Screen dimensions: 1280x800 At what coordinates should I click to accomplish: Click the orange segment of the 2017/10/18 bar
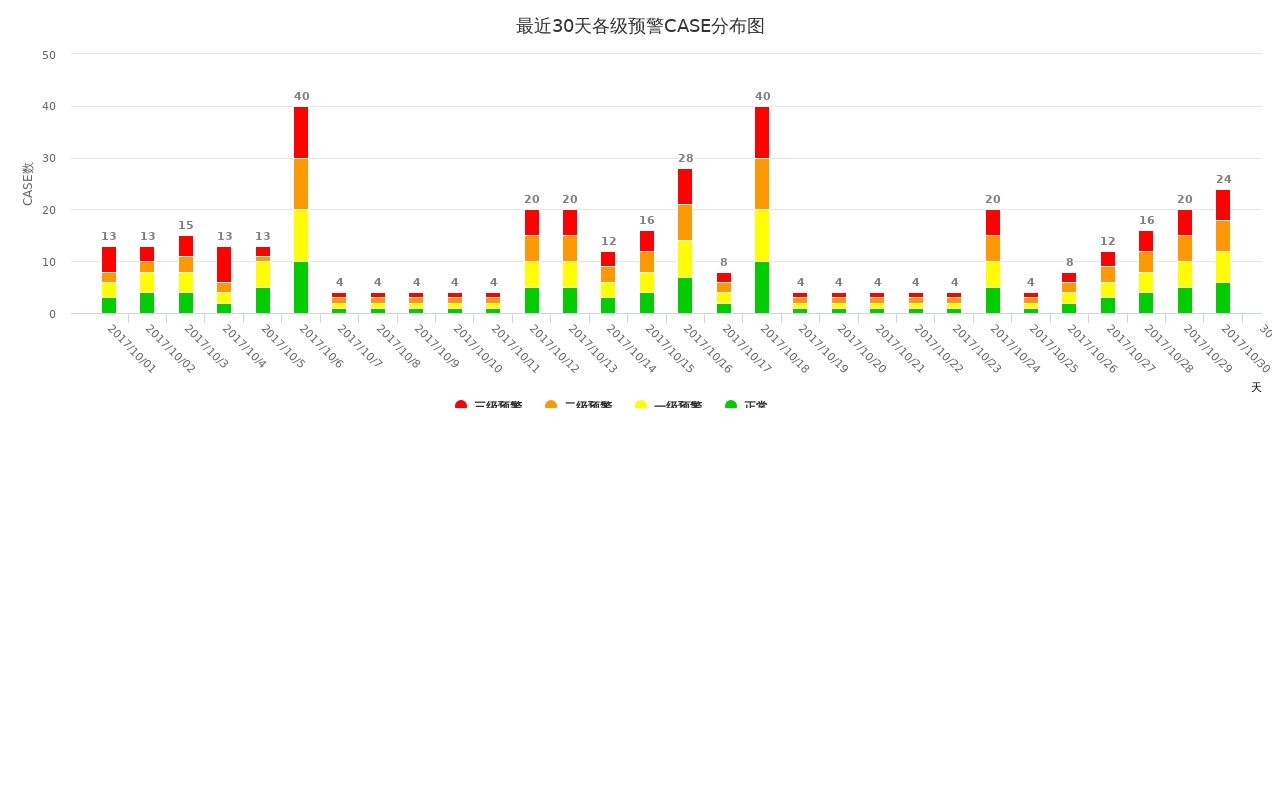tap(762, 184)
